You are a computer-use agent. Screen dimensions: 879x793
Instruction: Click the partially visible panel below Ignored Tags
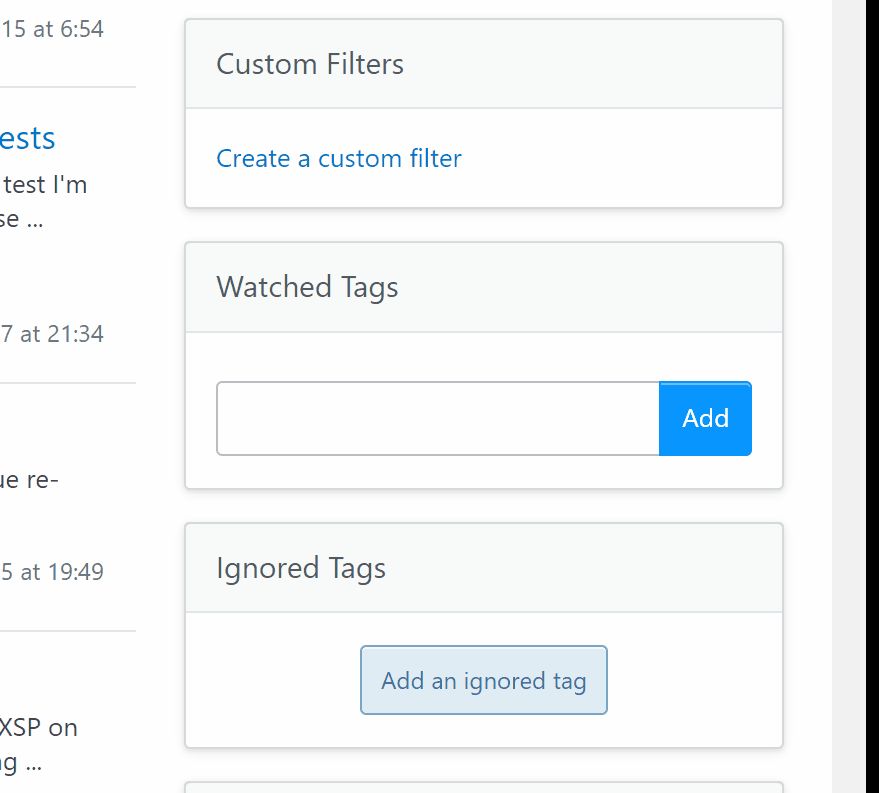[483, 787]
